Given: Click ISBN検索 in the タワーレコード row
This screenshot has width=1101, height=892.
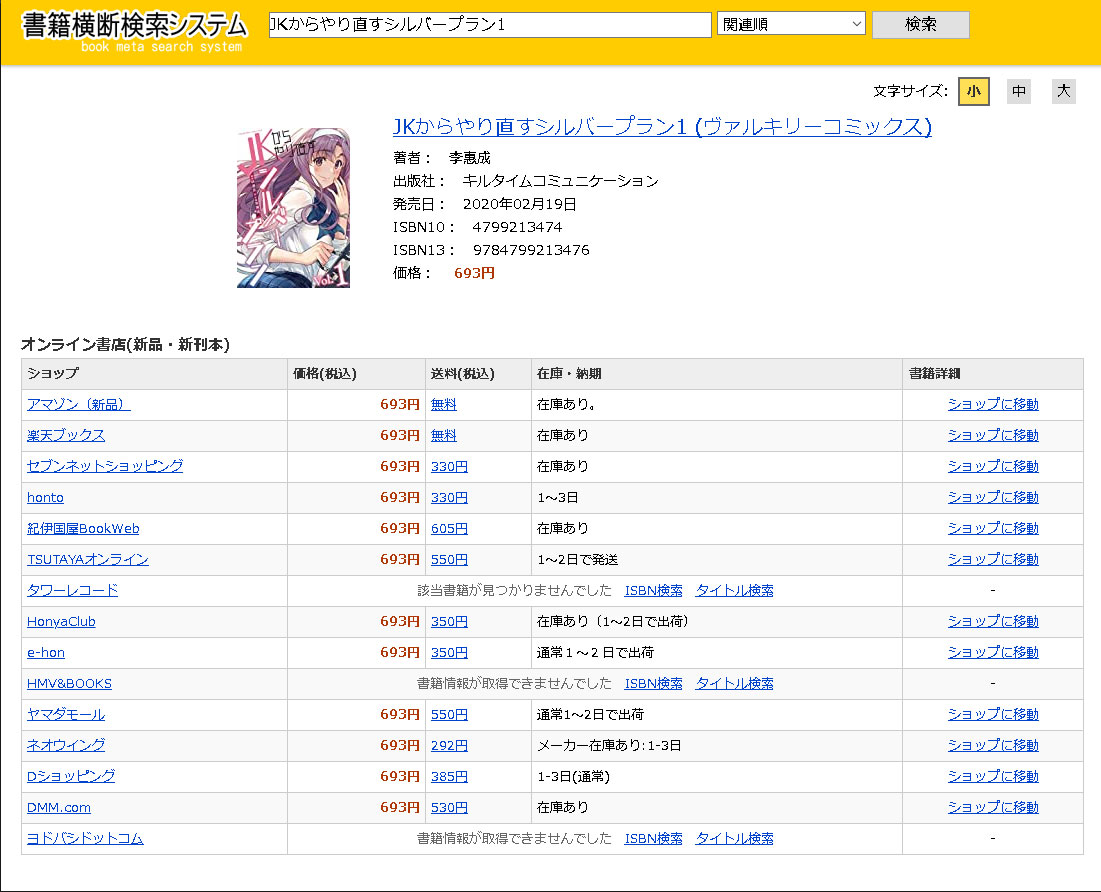Looking at the screenshot, I should [x=654, y=591].
